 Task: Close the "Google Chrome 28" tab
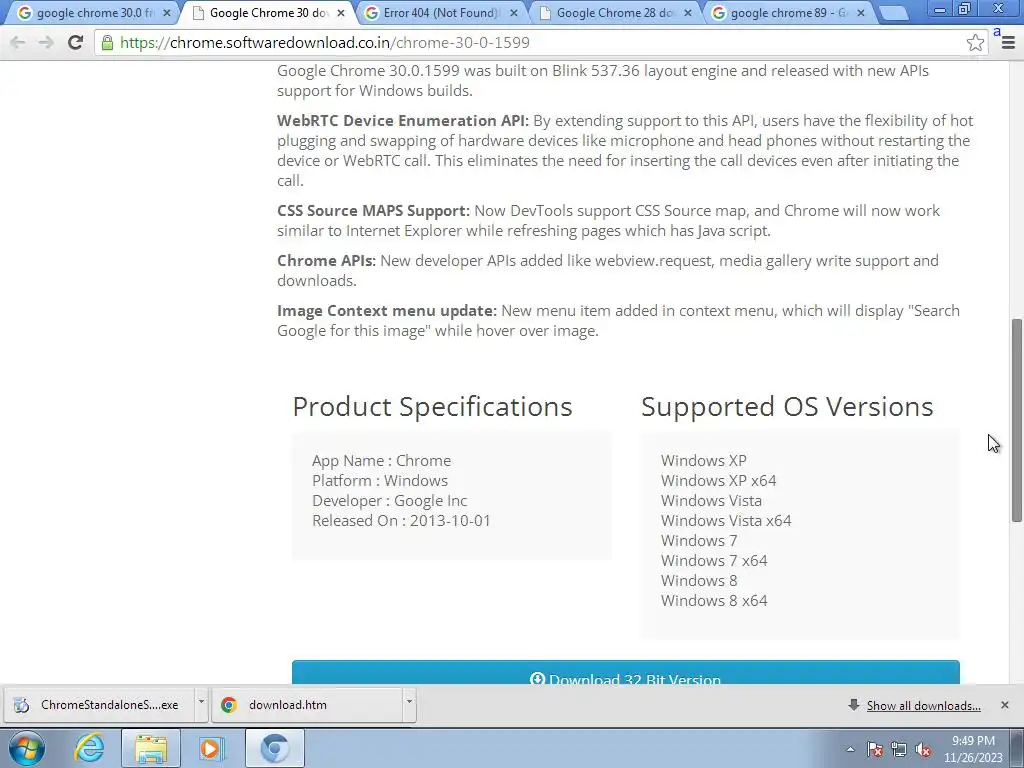click(687, 12)
